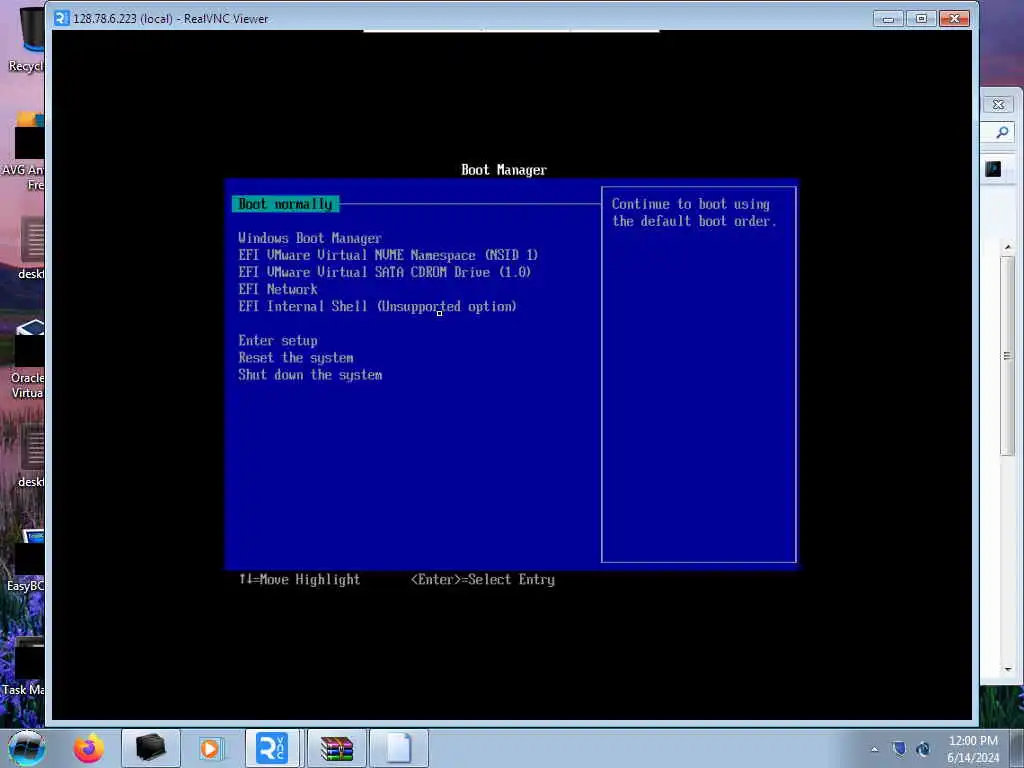This screenshot has width=1024, height=768.
Task: Open the taskbar clock showing 12:00 PM
Action: click(973, 749)
